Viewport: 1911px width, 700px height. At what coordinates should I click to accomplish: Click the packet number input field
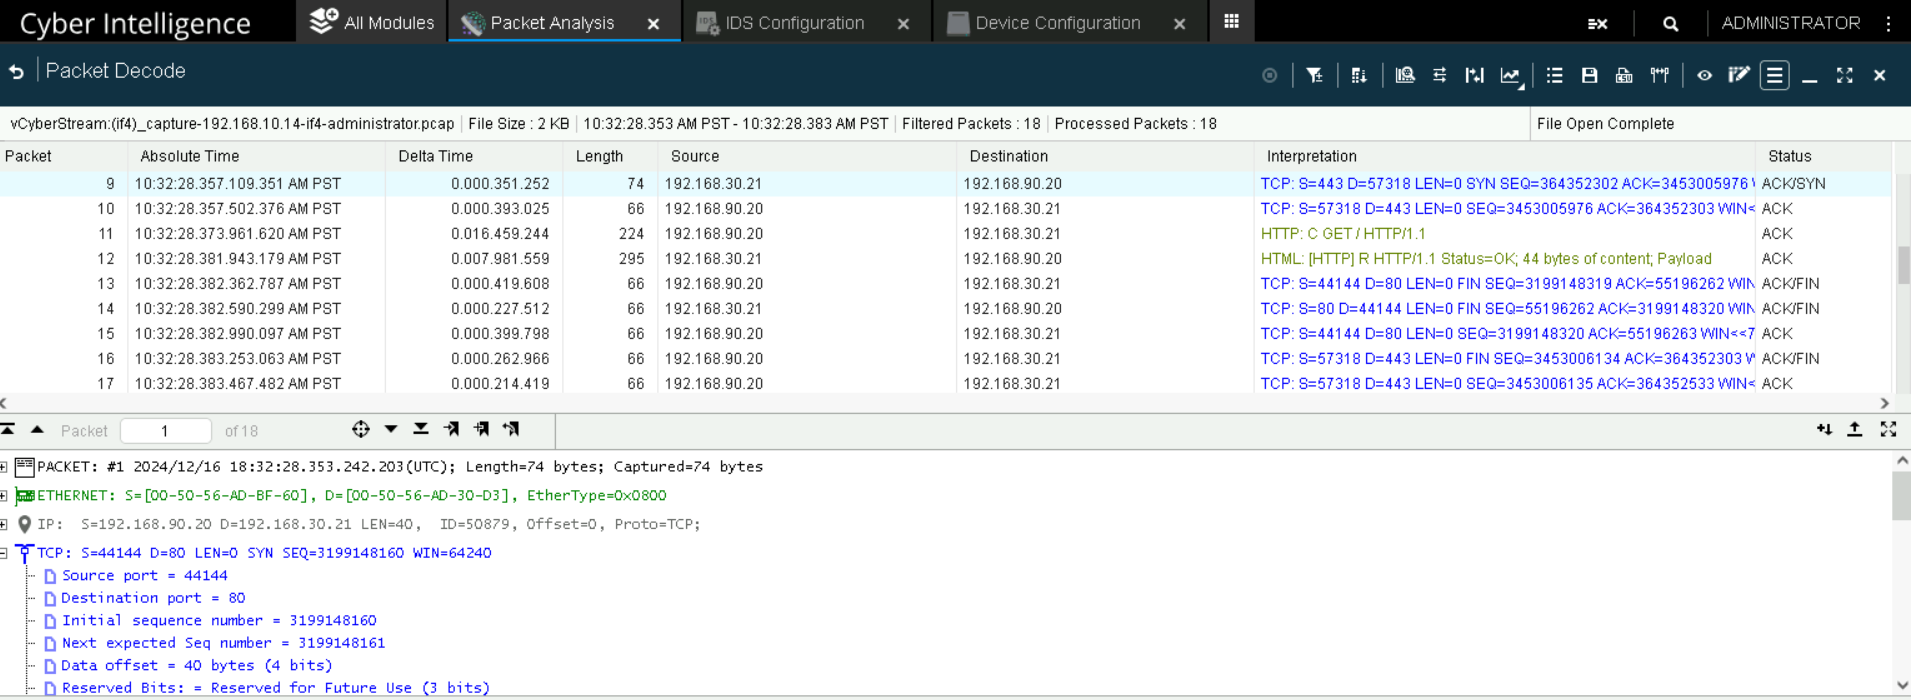[165, 431]
